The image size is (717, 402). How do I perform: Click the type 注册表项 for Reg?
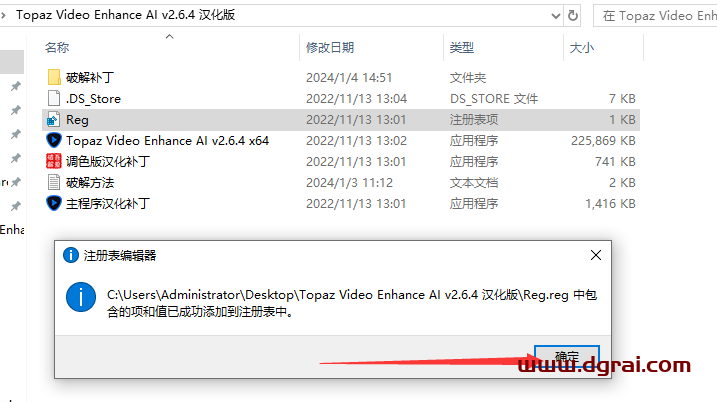(x=474, y=120)
